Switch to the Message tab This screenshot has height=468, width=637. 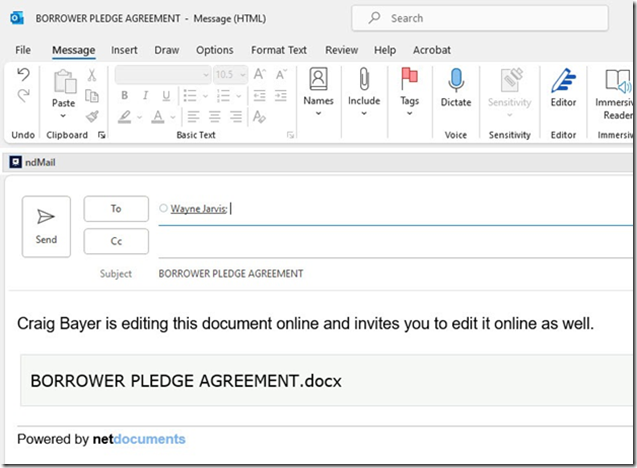click(x=74, y=50)
